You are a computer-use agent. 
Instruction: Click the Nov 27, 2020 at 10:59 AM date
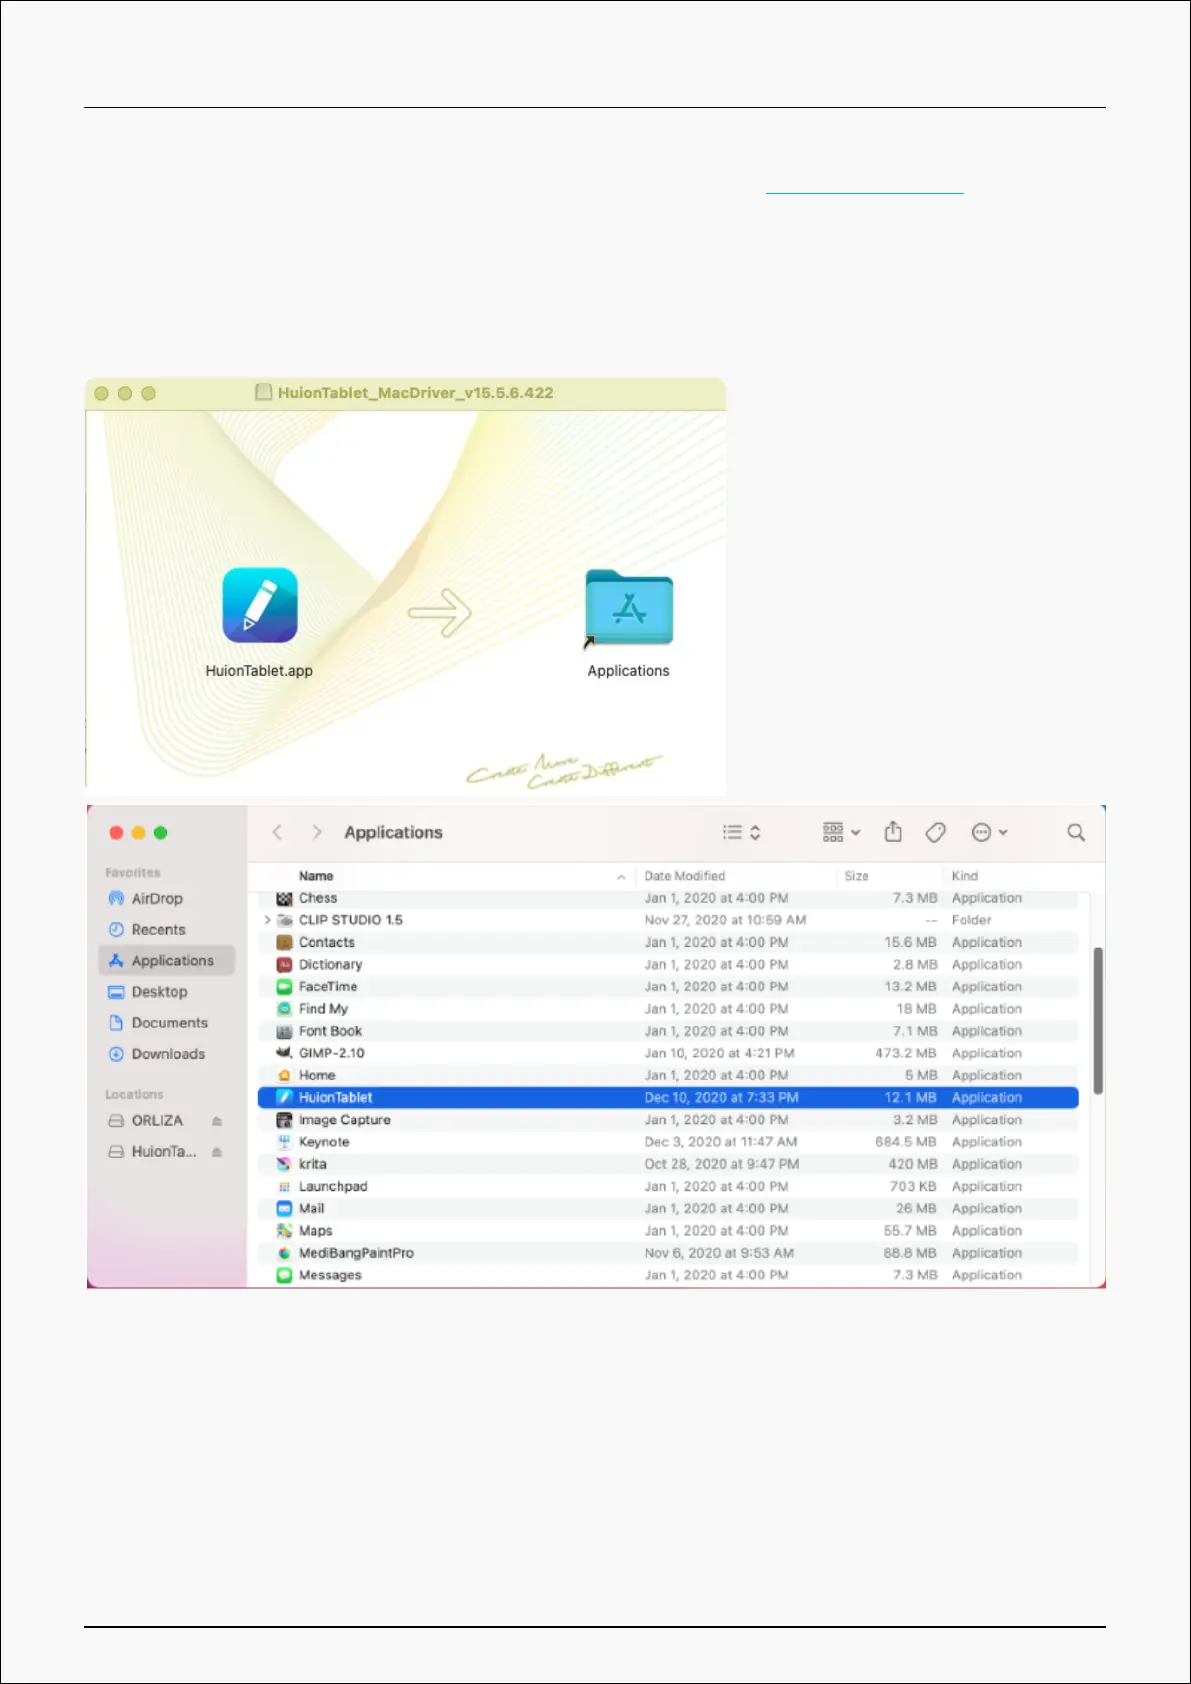pyautogui.click(x=725, y=920)
